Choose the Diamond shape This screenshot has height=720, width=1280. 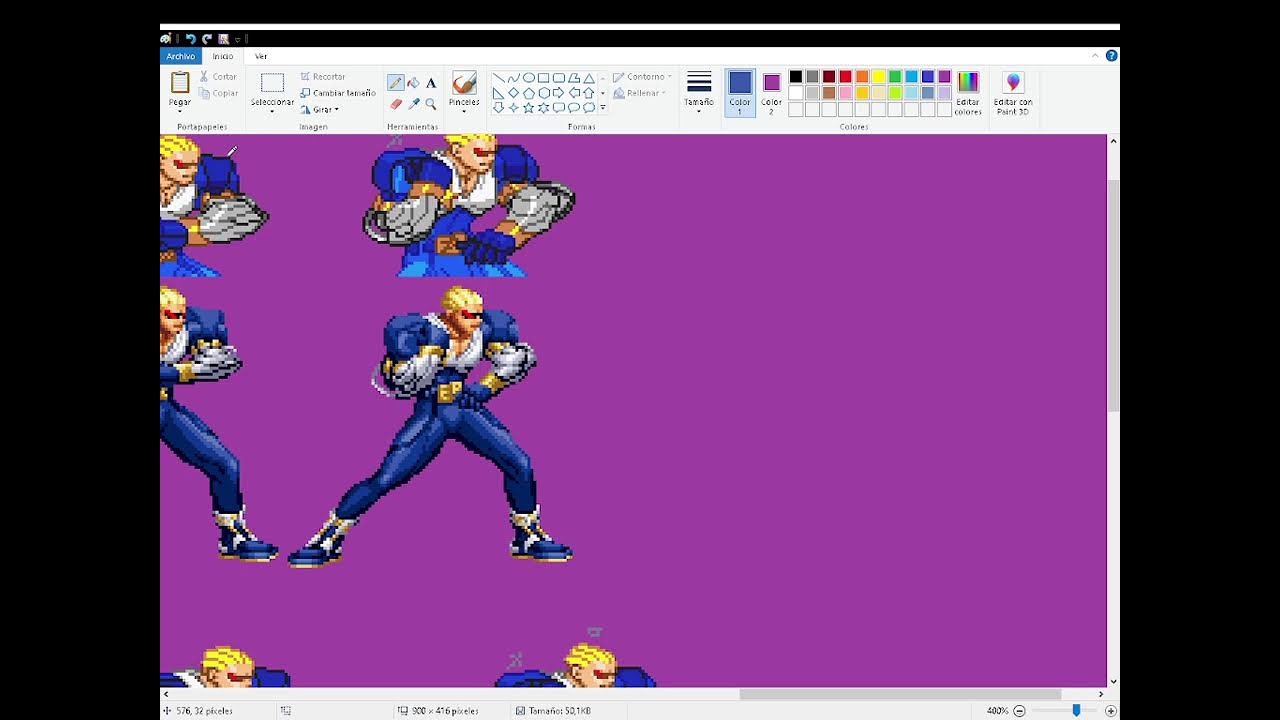[x=513, y=93]
